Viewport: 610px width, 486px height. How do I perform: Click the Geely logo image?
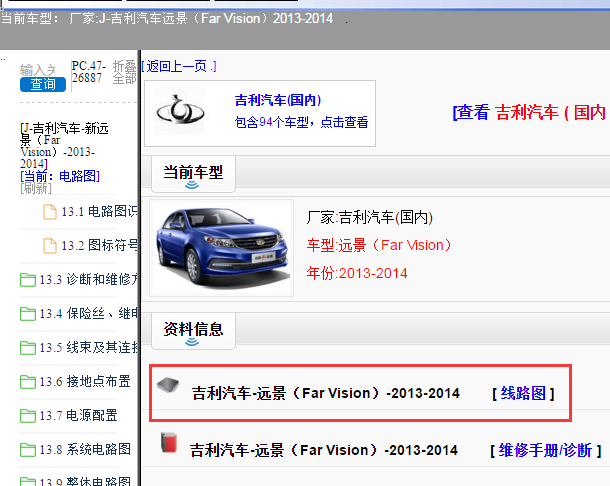[x=180, y=111]
